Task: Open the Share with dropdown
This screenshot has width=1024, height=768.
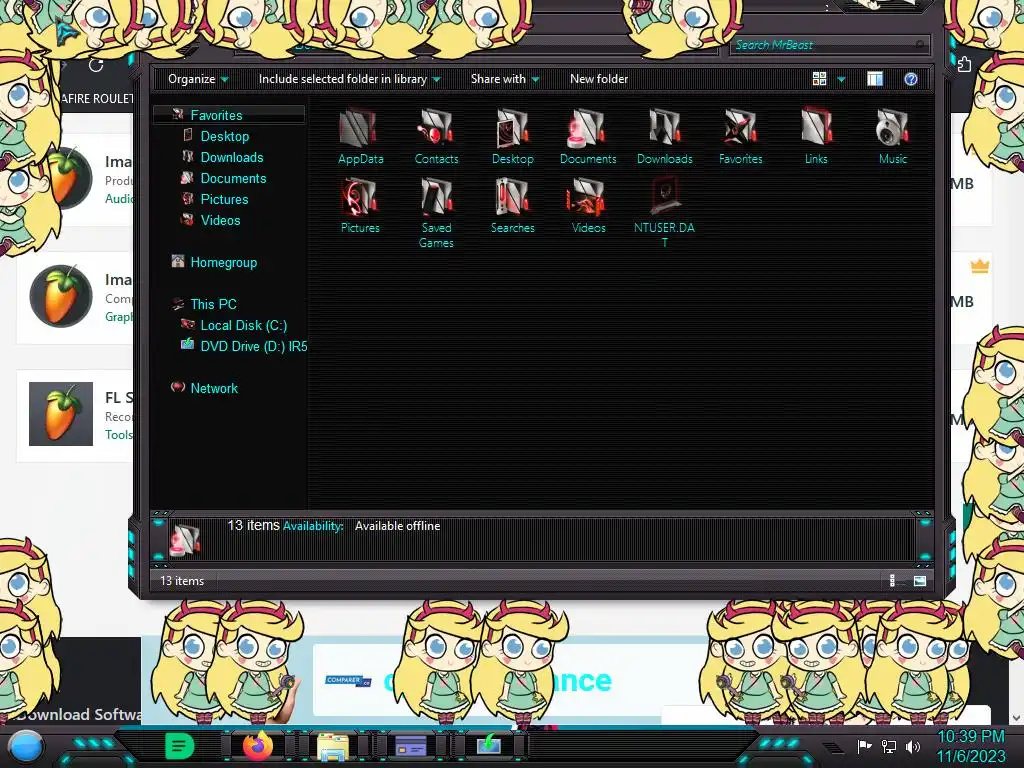Action: tap(505, 79)
